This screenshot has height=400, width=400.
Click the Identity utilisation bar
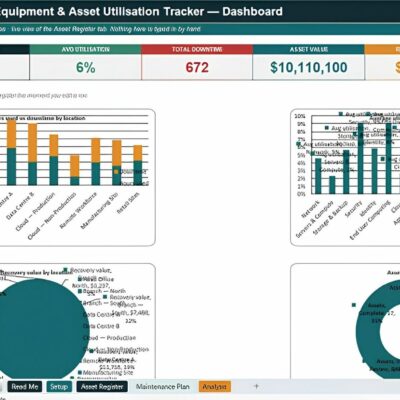pos(374,171)
